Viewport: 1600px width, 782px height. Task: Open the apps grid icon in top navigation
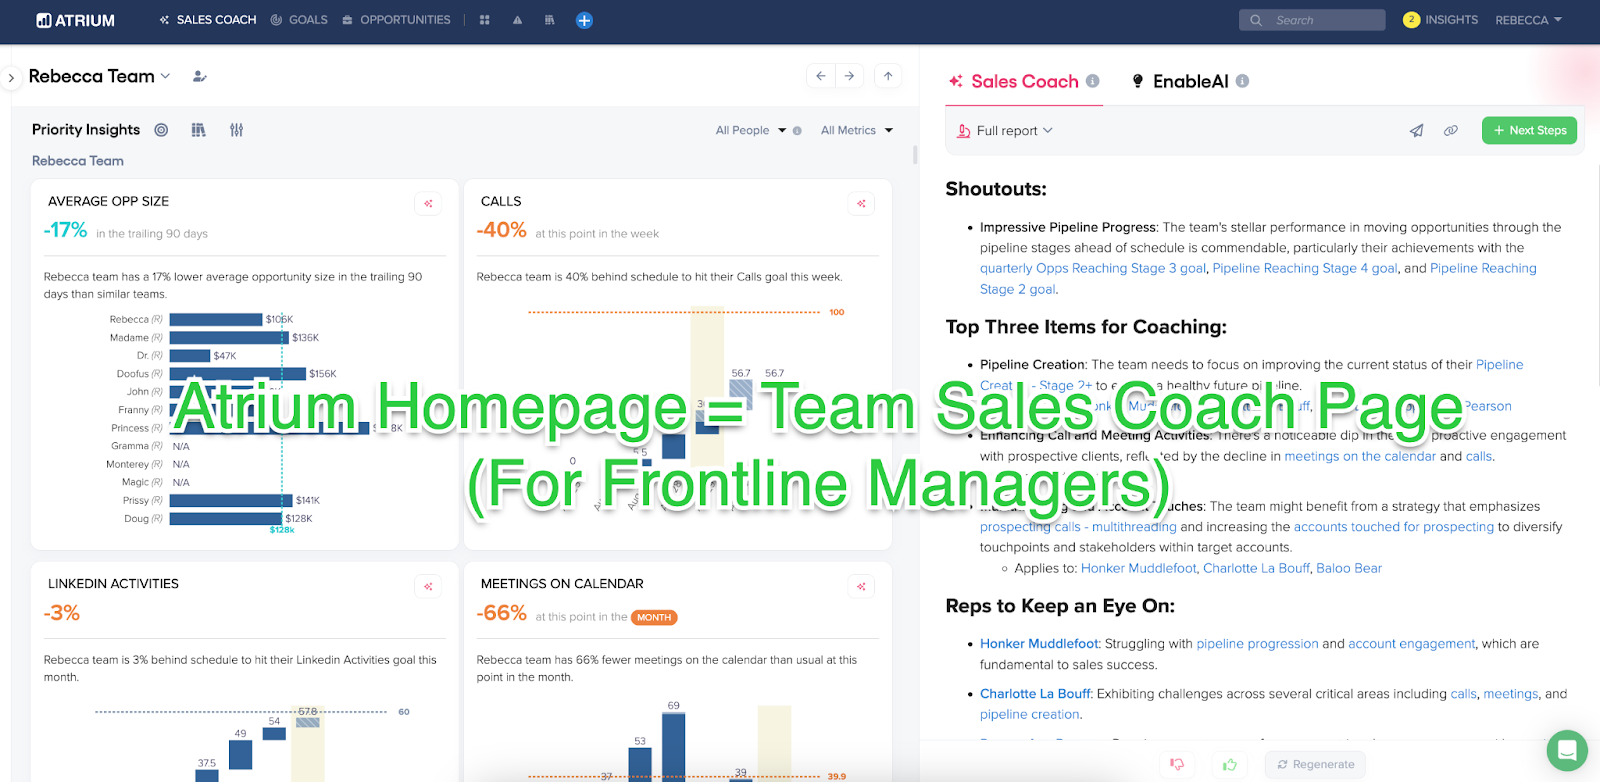click(x=485, y=20)
